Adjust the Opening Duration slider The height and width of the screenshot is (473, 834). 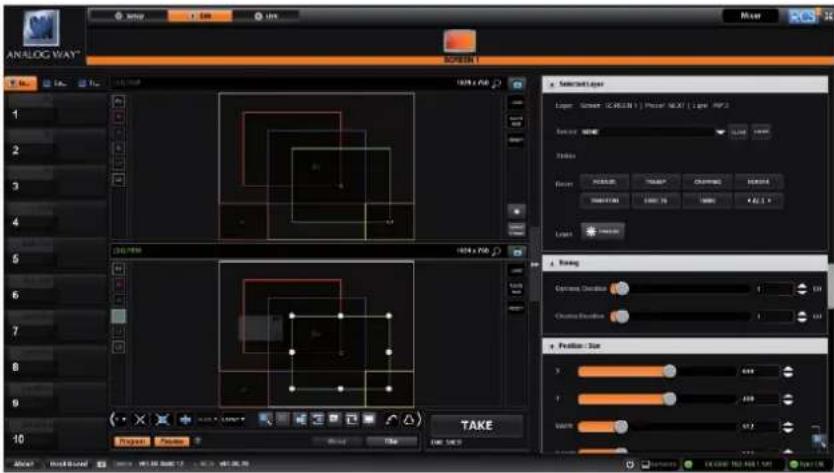pyautogui.click(x=681, y=288)
